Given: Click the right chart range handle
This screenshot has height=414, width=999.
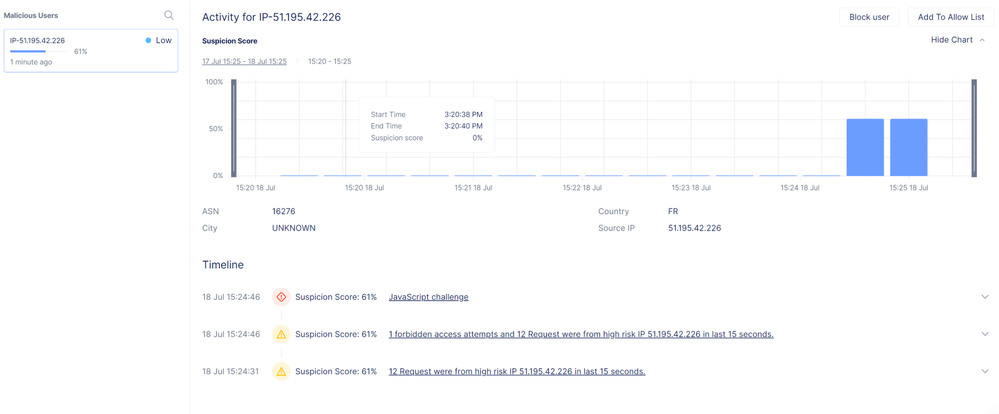Looking at the screenshot, I should (974, 128).
